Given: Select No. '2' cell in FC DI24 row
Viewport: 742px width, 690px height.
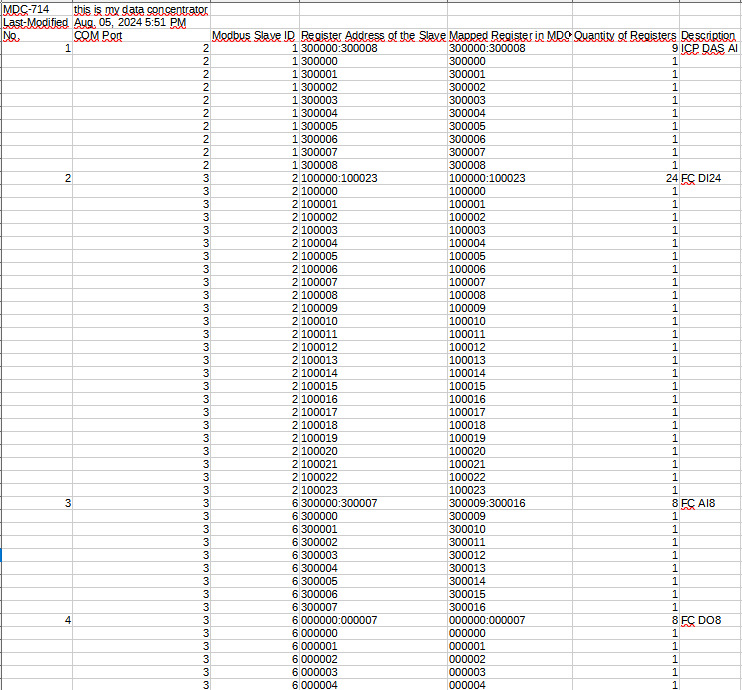Looking at the screenshot, I should pyautogui.click(x=37, y=178).
